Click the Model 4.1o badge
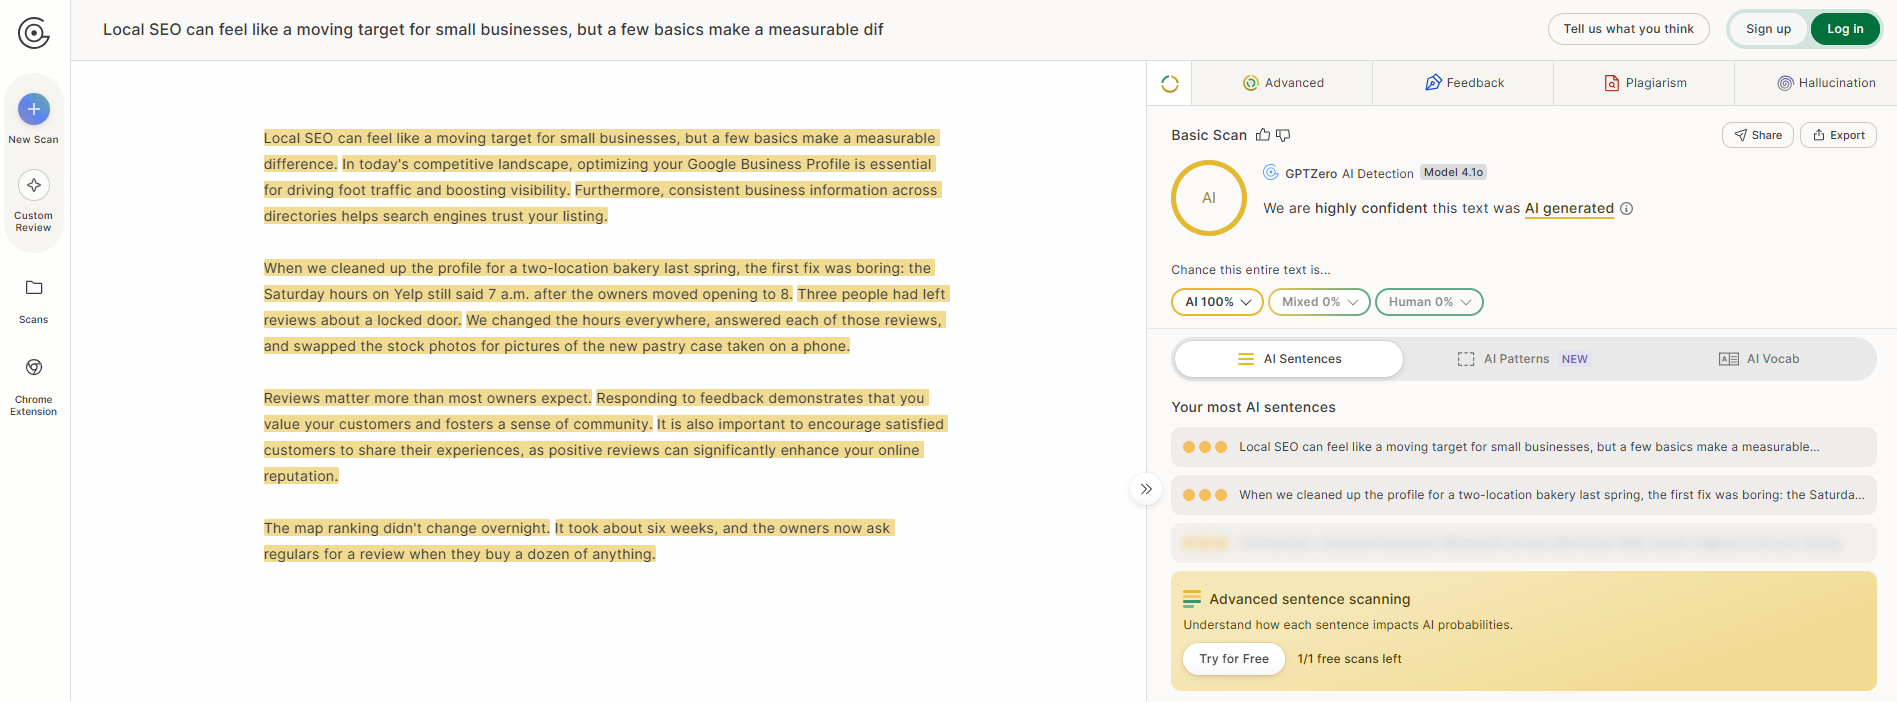 1453,172
